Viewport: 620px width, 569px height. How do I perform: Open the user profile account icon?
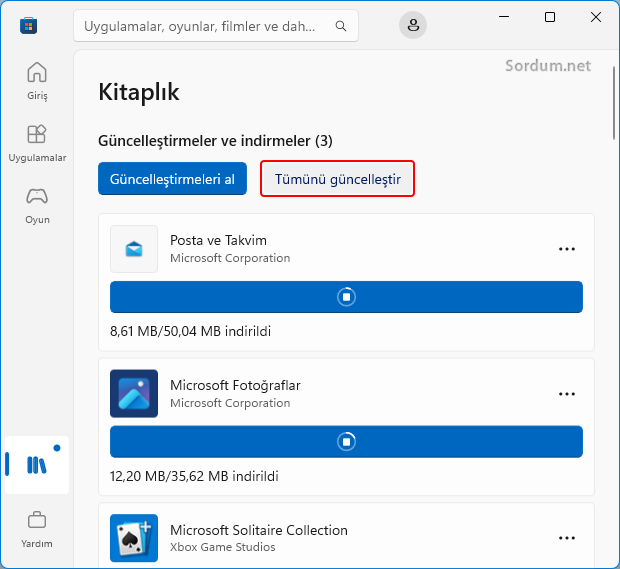point(413,25)
